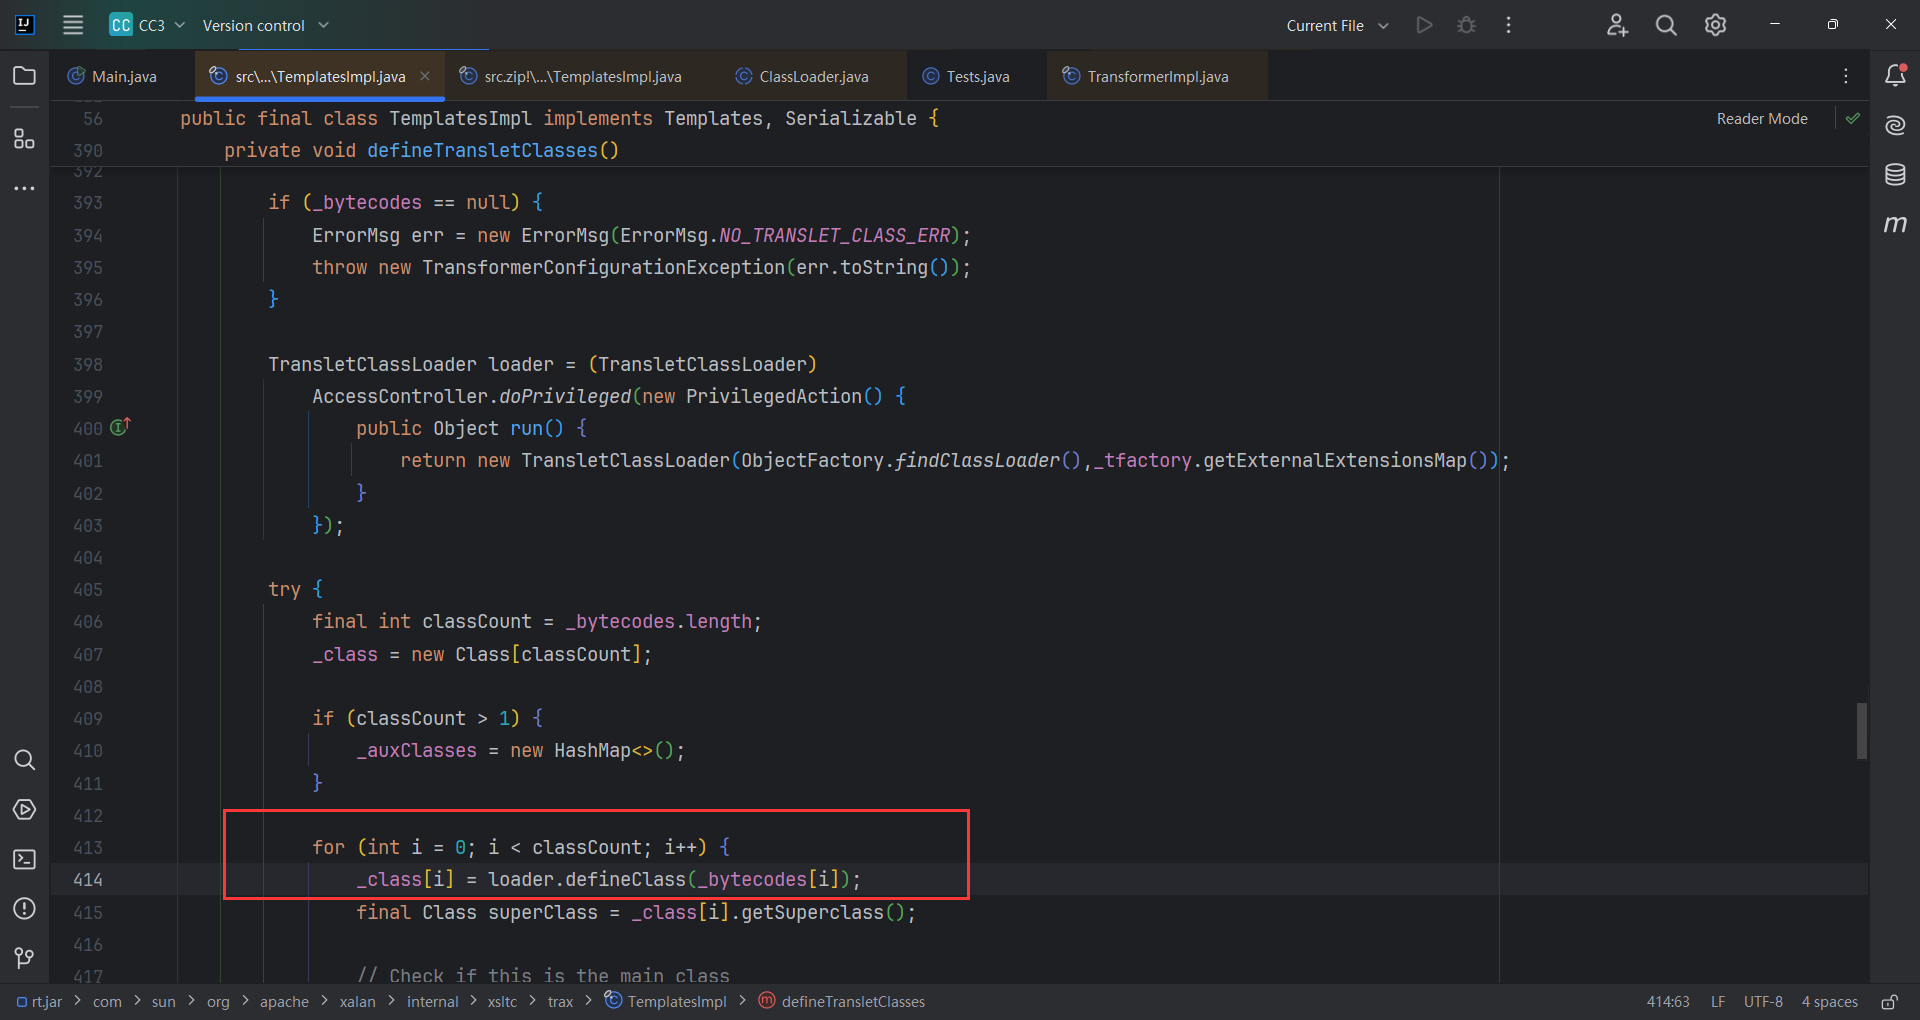This screenshot has width=1920, height=1020.
Task: Select the src TemplatesImpl.java tab
Action: (320, 76)
